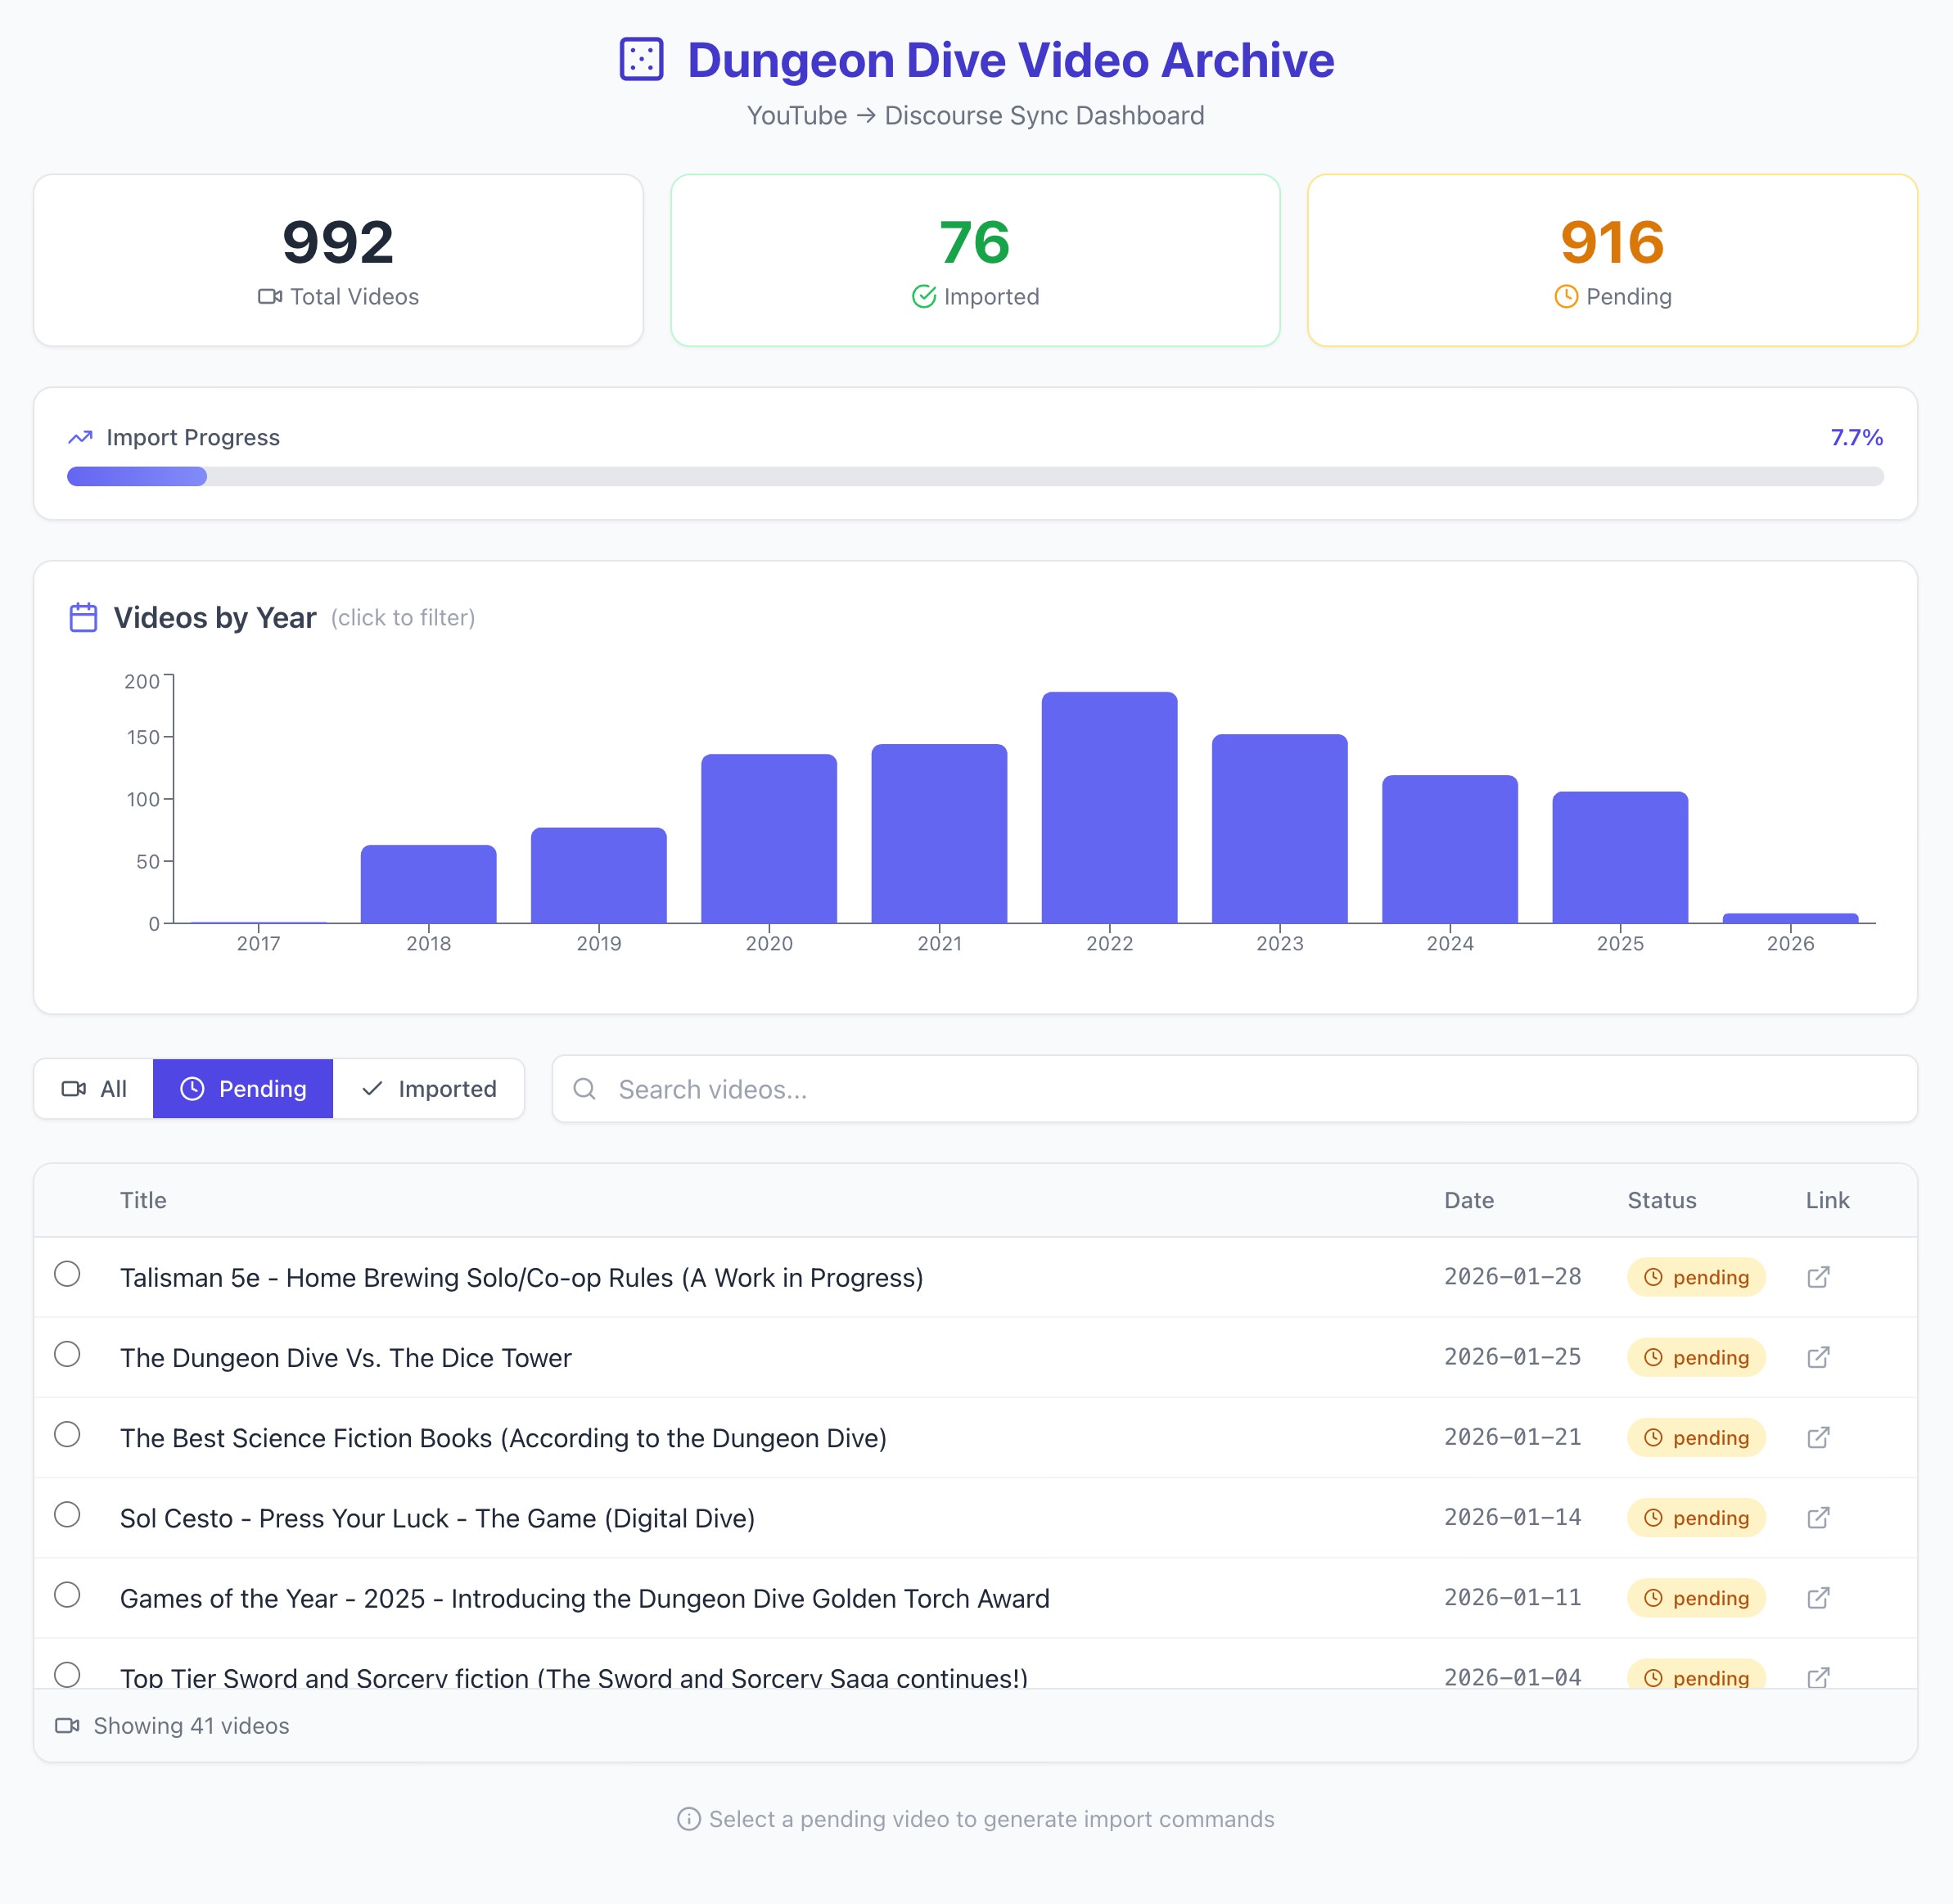Click the dice logo icon in header
The height and width of the screenshot is (1904, 1953).
tap(641, 59)
